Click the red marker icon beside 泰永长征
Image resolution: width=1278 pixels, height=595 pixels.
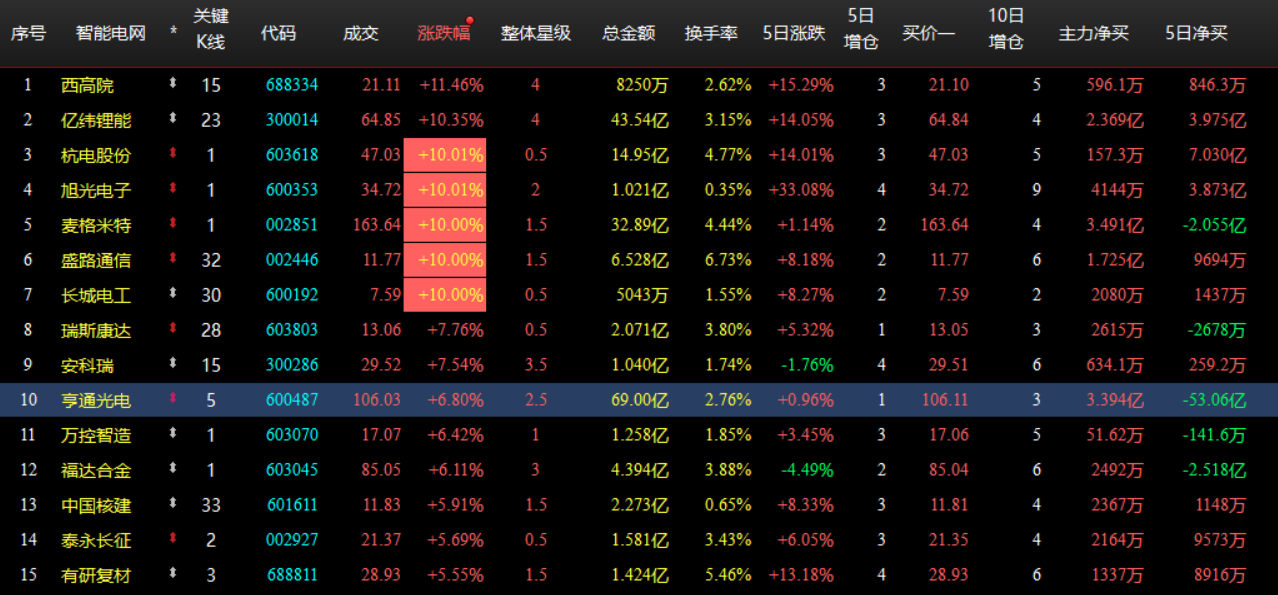173,540
